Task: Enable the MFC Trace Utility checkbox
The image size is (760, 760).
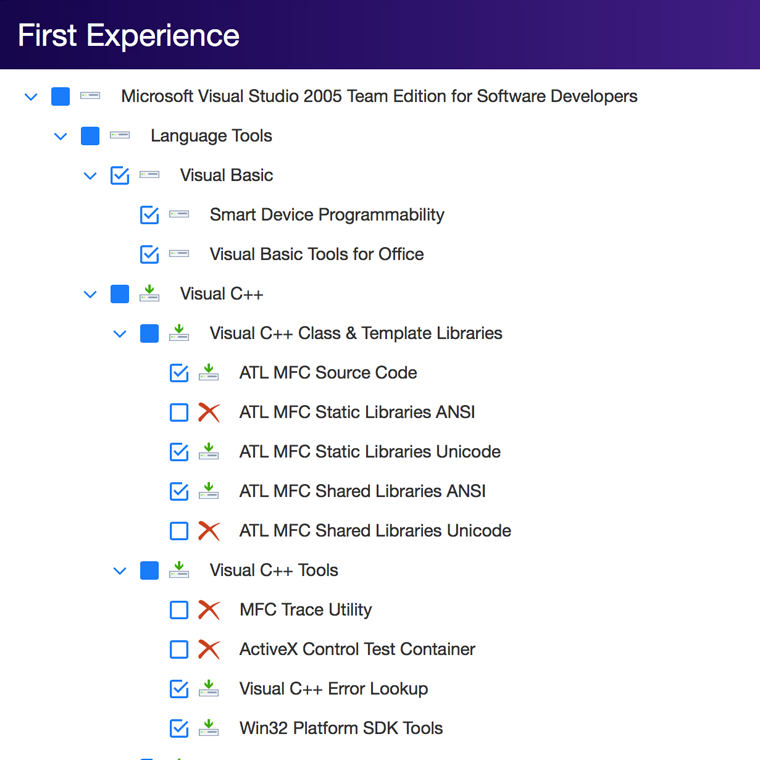Action: (x=179, y=610)
